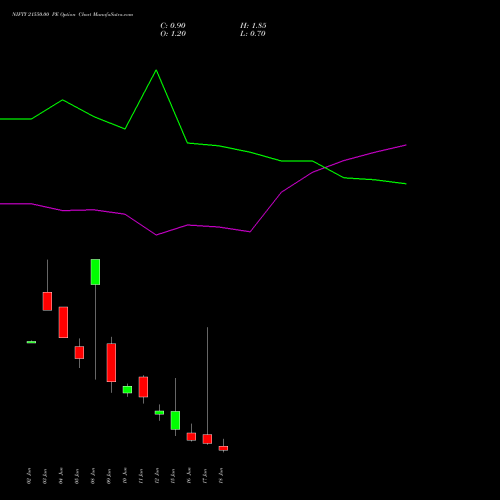Click the open value "O: 1.20"
Screen dimensions: 500x500
coord(173,34)
